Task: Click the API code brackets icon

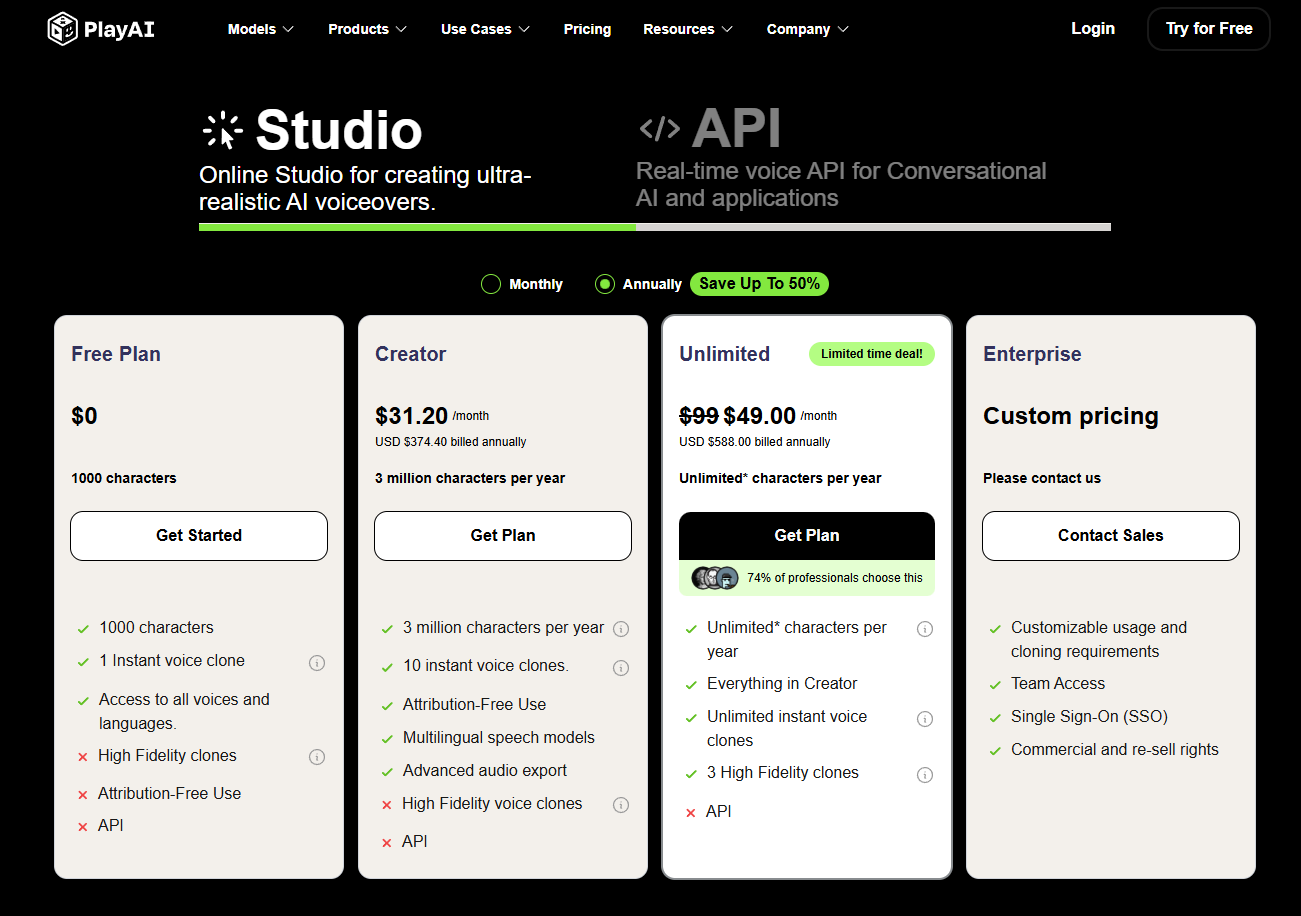Action: pos(659,128)
